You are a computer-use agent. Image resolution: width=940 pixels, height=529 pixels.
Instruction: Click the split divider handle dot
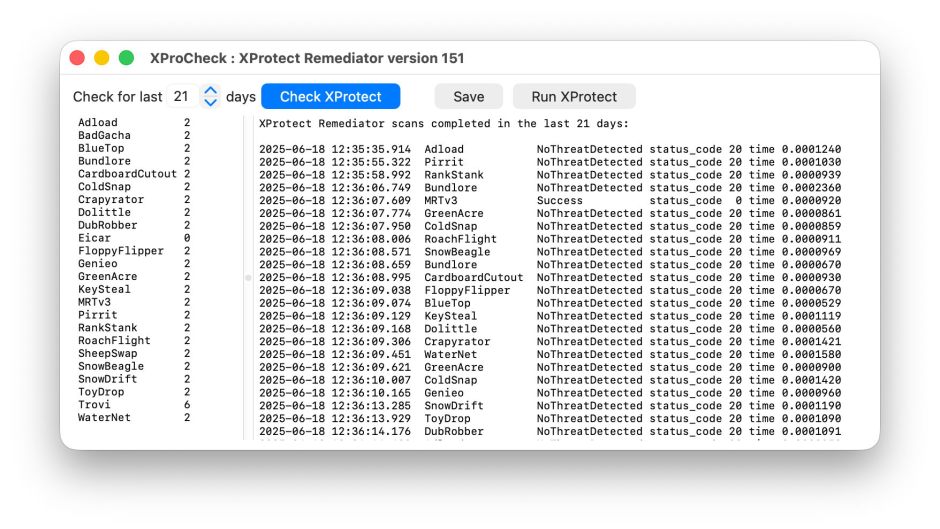pyautogui.click(x=248, y=278)
